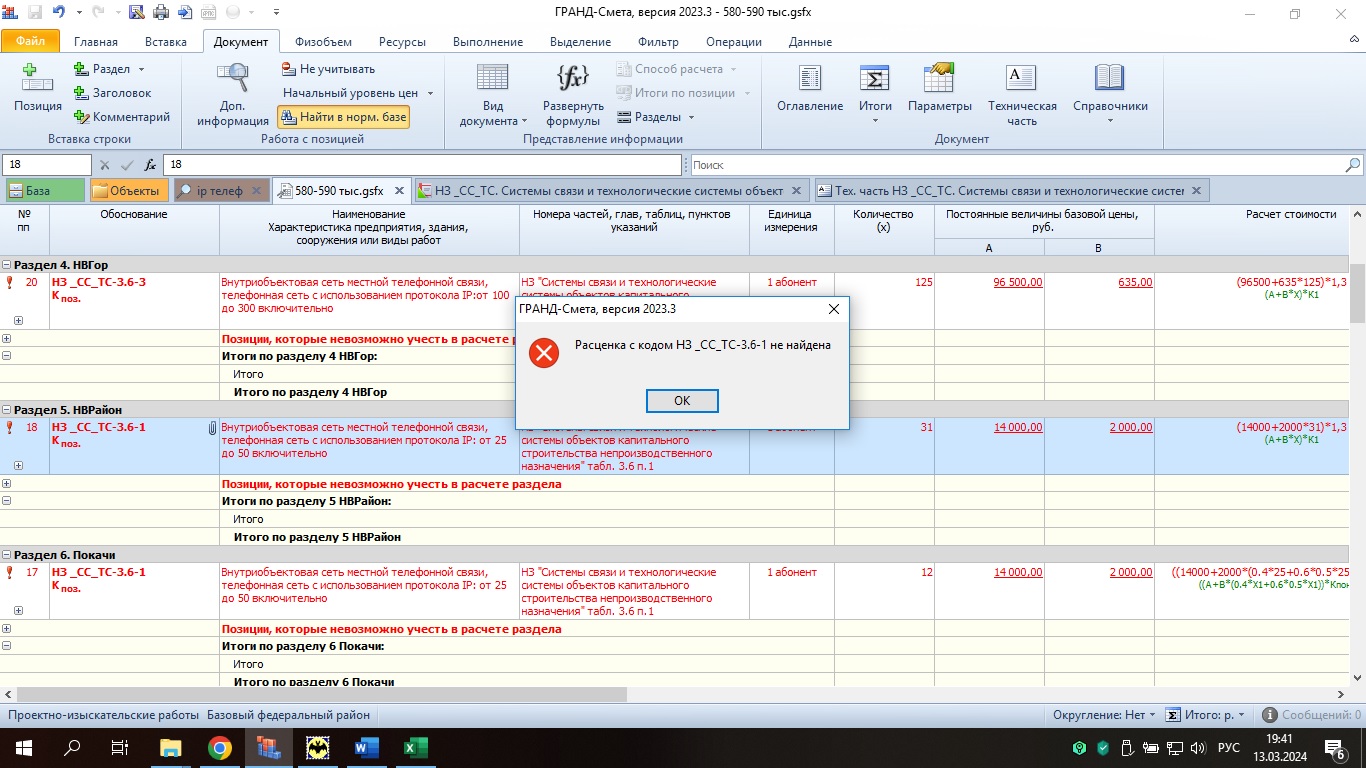Toggle Найти в норм. базе button
Viewport: 1366px width, 768px height.
(x=343, y=117)
